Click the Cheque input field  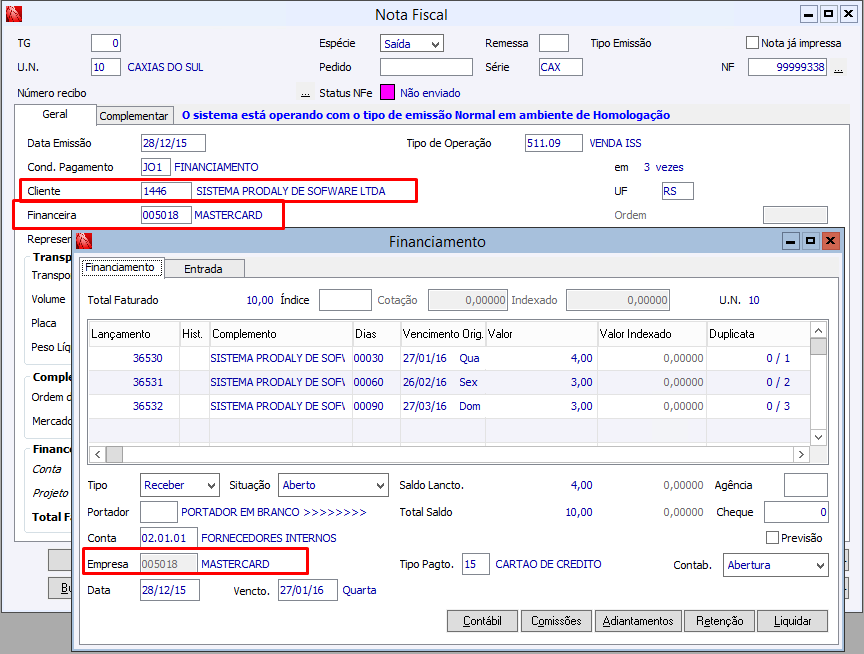796,512
